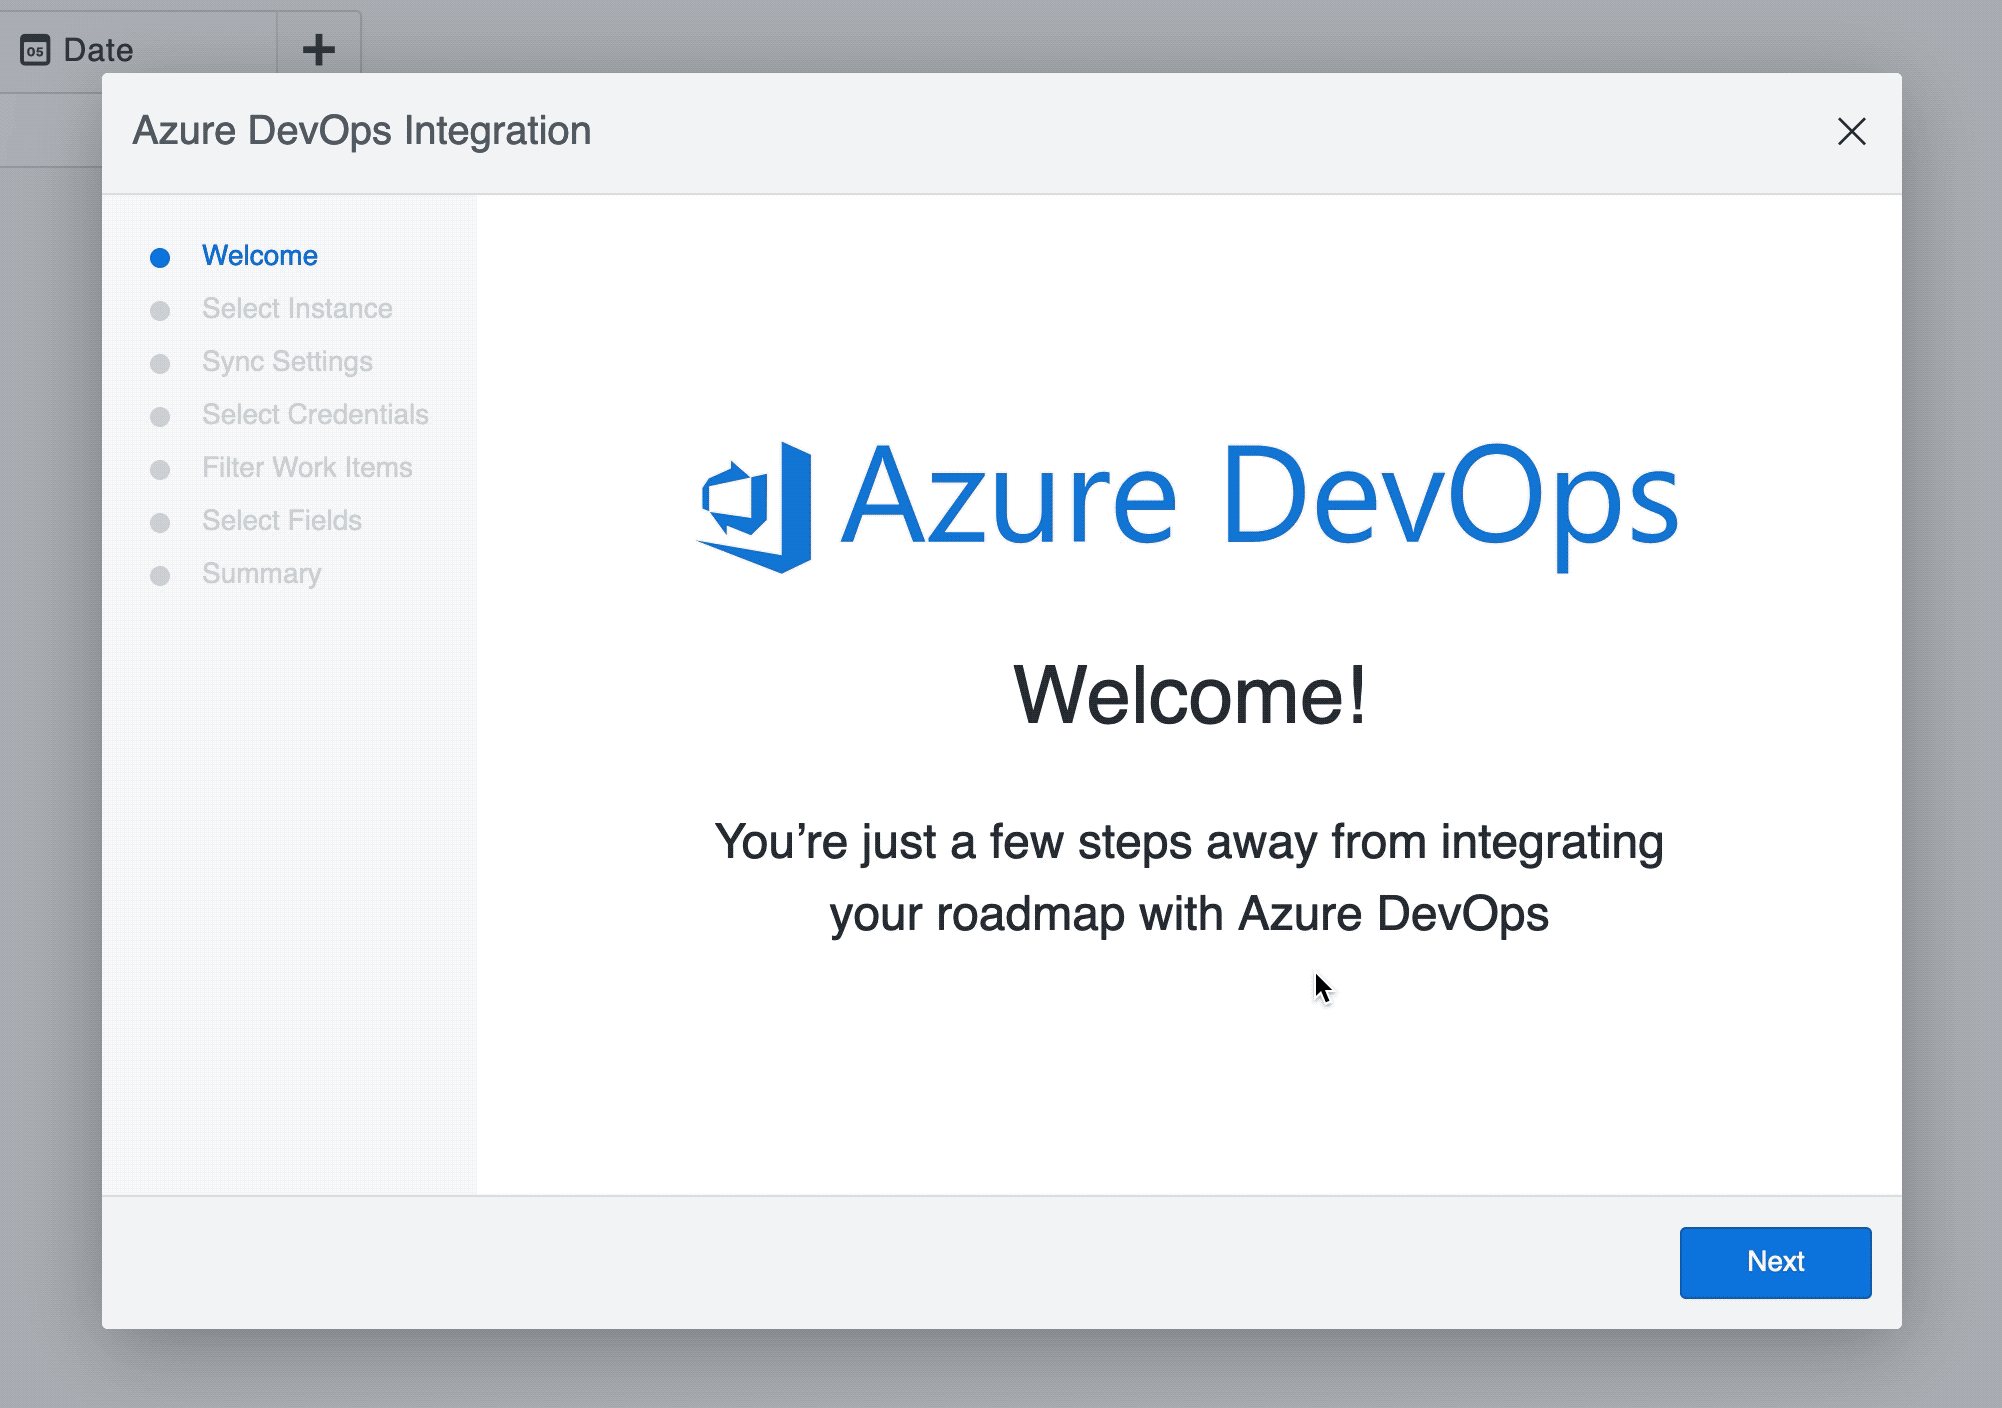Close the Azure DevOps Integration dialog
The image size is (2002, 1408).
click(1852, 131)
